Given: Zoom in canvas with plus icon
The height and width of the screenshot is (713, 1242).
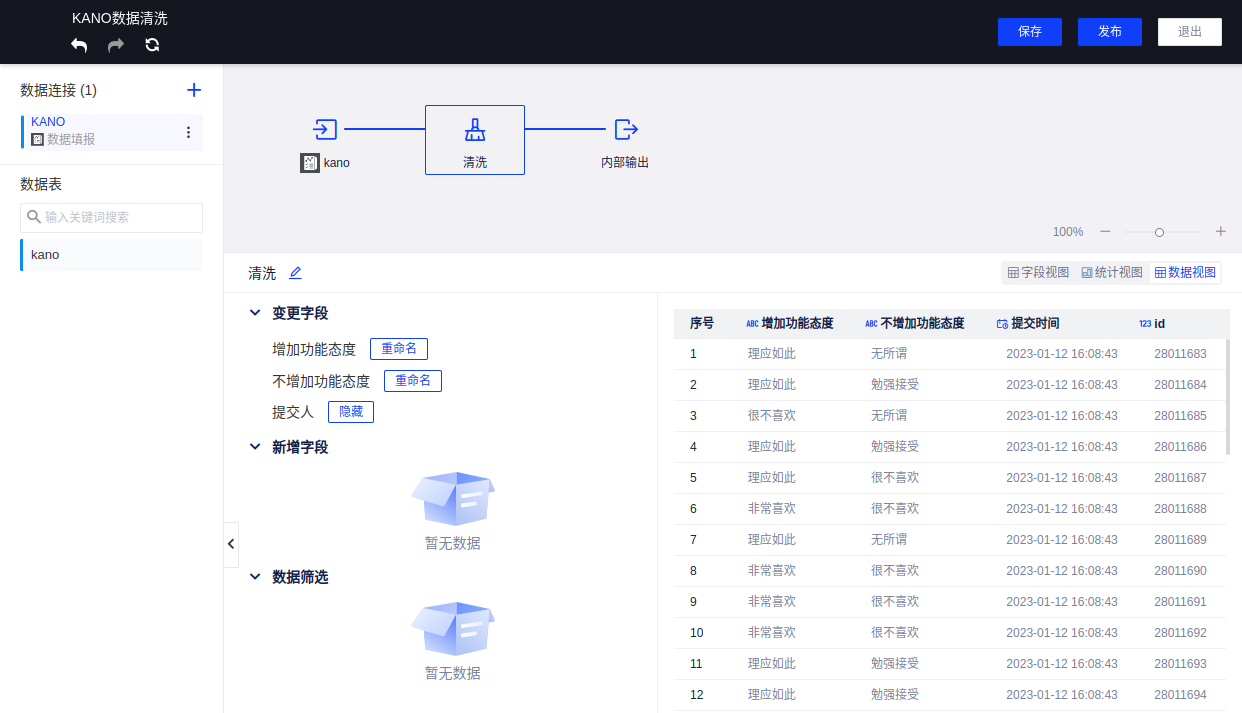Looking at the screenshot, I should coord(1220,231).
